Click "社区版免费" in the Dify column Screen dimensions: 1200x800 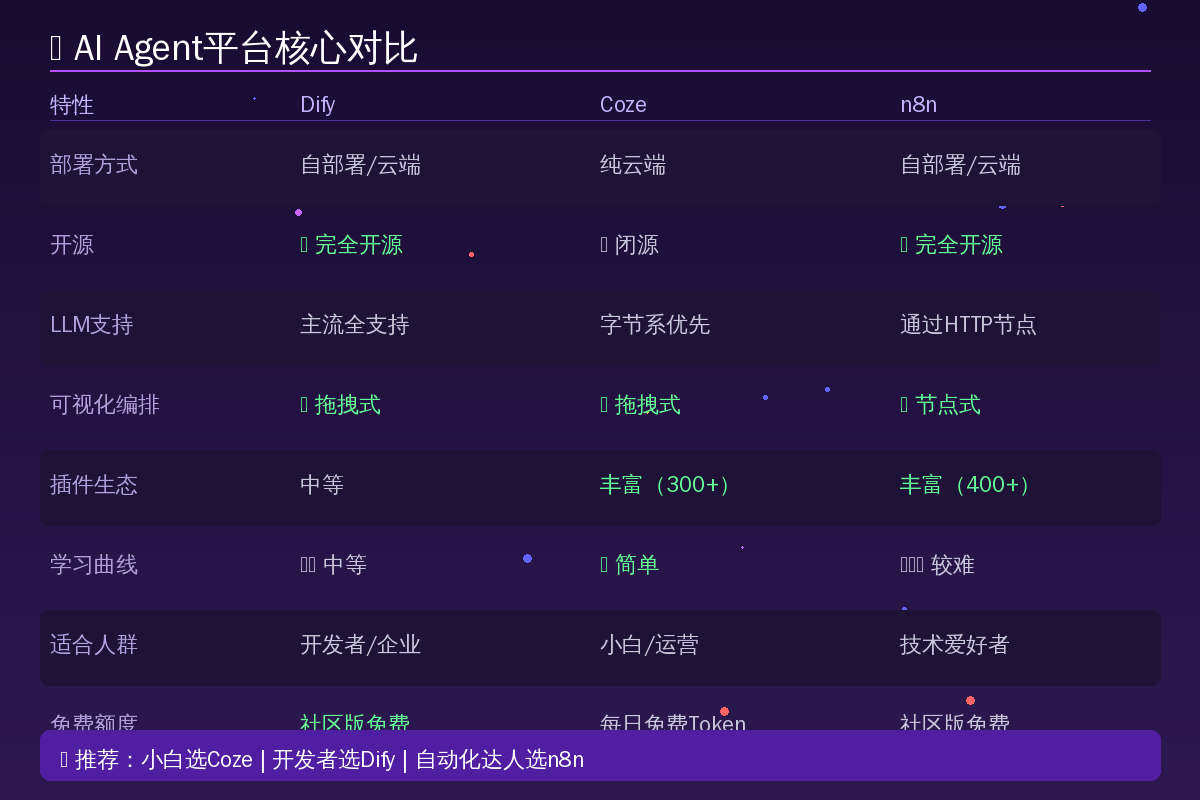(355, 722)
